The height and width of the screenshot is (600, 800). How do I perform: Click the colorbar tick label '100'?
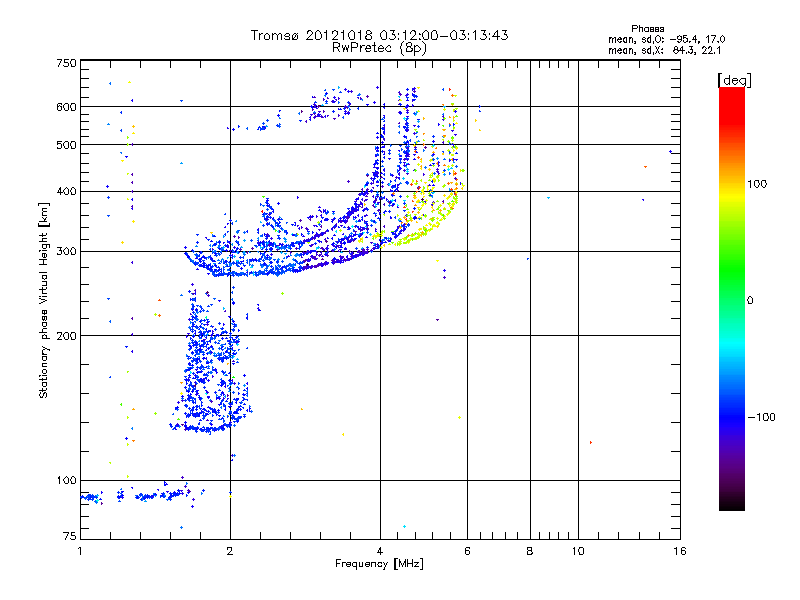coord(757,184)
